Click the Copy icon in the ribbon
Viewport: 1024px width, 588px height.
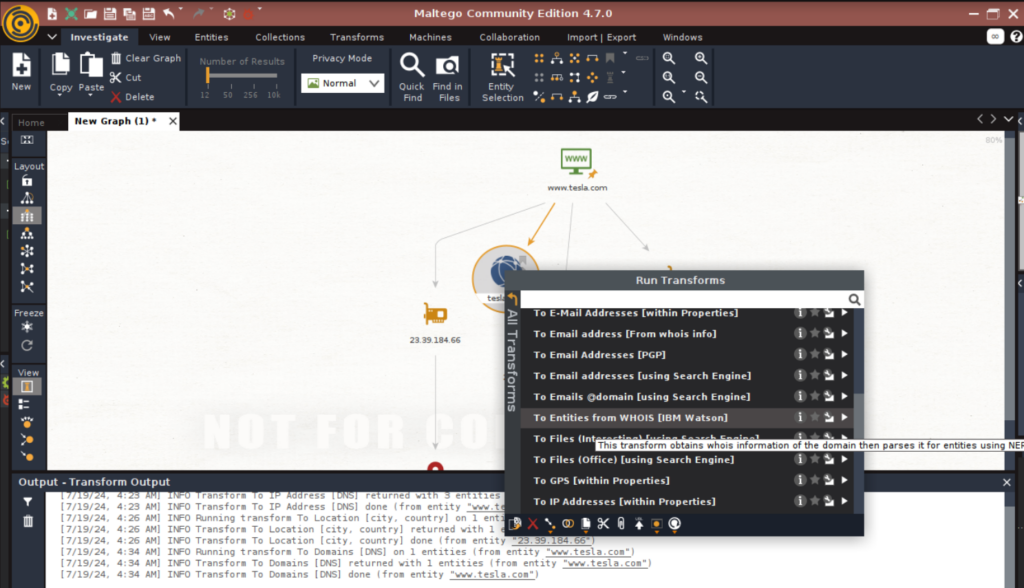tap(61, 65)
